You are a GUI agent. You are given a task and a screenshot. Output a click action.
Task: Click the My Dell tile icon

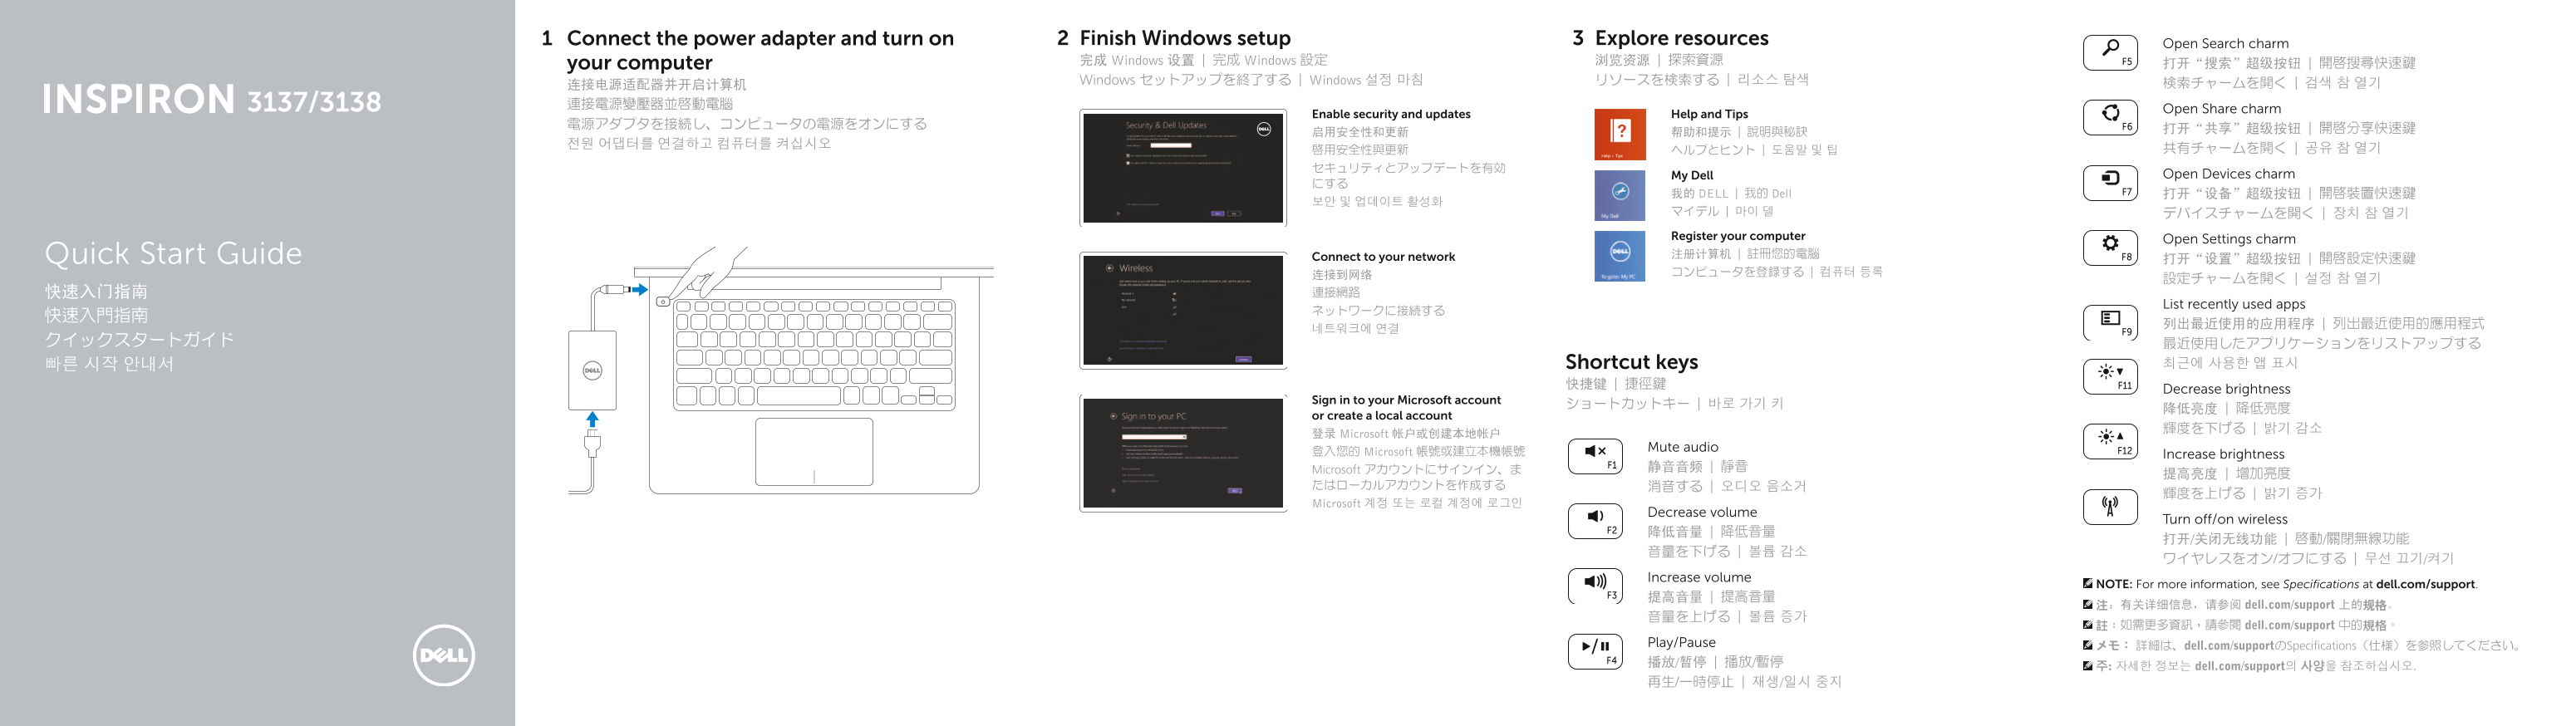coord(1620,195)
